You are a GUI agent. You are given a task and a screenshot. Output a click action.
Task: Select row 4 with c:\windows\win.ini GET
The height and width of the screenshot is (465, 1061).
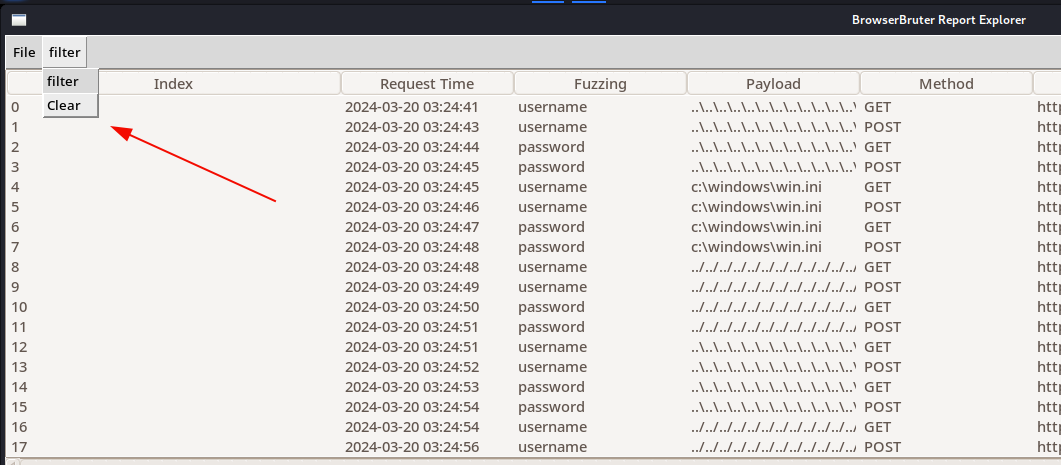pyautogui.click(x=533, y=187)
